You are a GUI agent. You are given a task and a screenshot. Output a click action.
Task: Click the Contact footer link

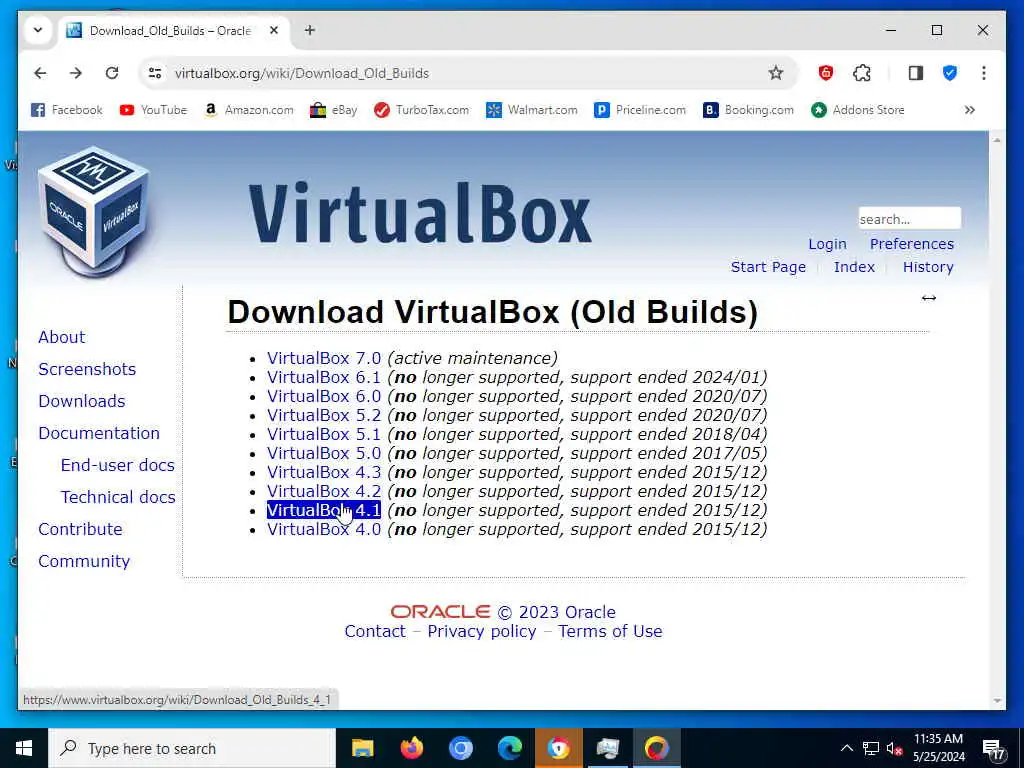[x=375, y=632]
